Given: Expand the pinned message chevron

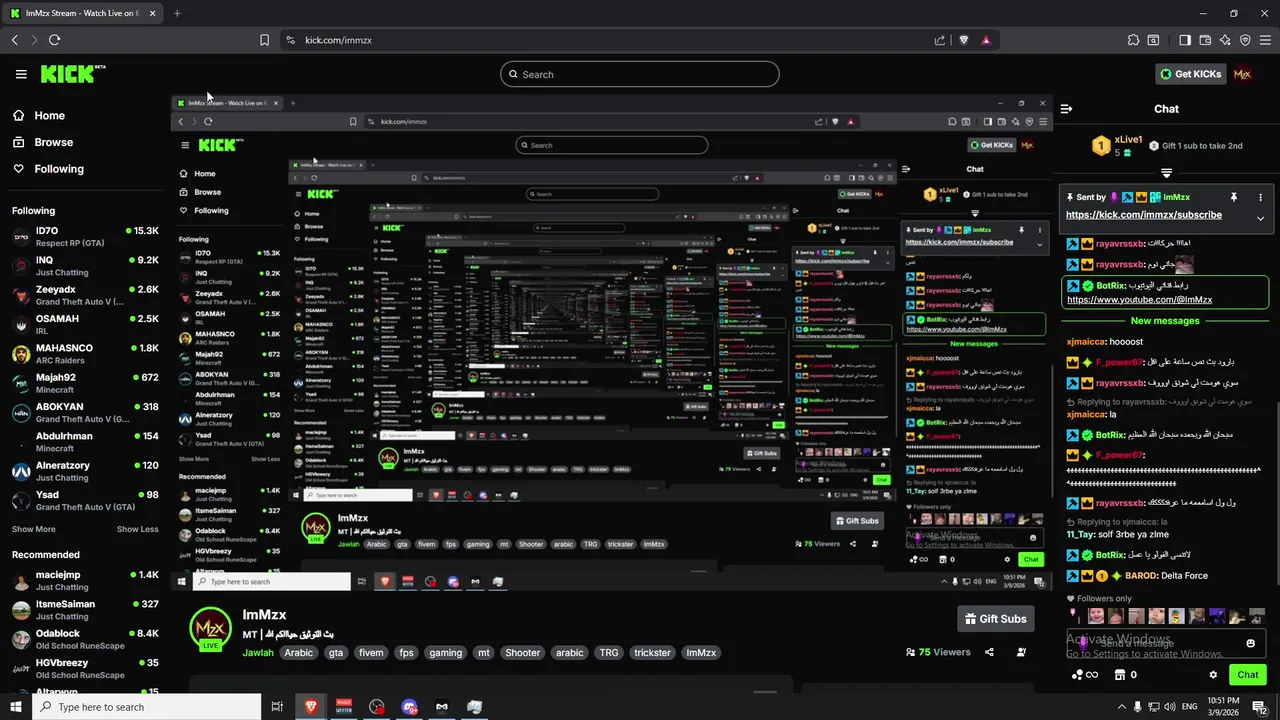Looking at the screenshot, I should [x=1260, y=218].
